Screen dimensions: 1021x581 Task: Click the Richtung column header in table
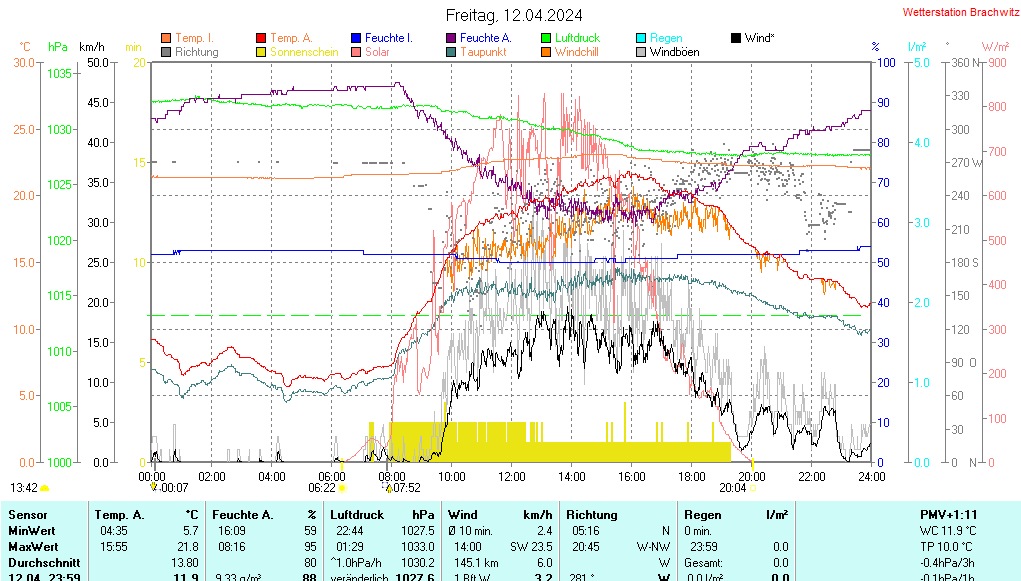[x=591, y=514]
